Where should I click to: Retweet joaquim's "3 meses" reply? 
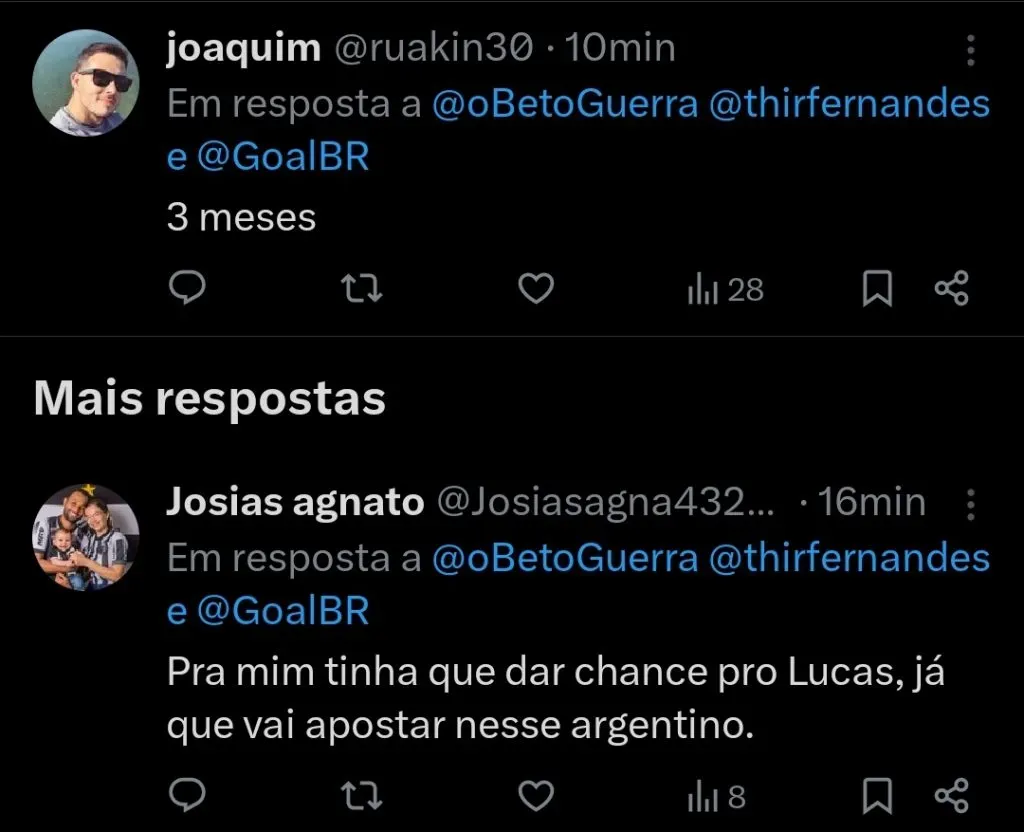(361, 289)
